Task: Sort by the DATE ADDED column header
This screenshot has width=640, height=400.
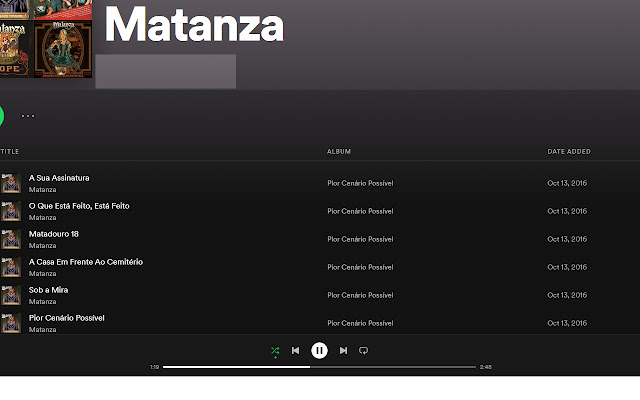Action: pos(569,151)
